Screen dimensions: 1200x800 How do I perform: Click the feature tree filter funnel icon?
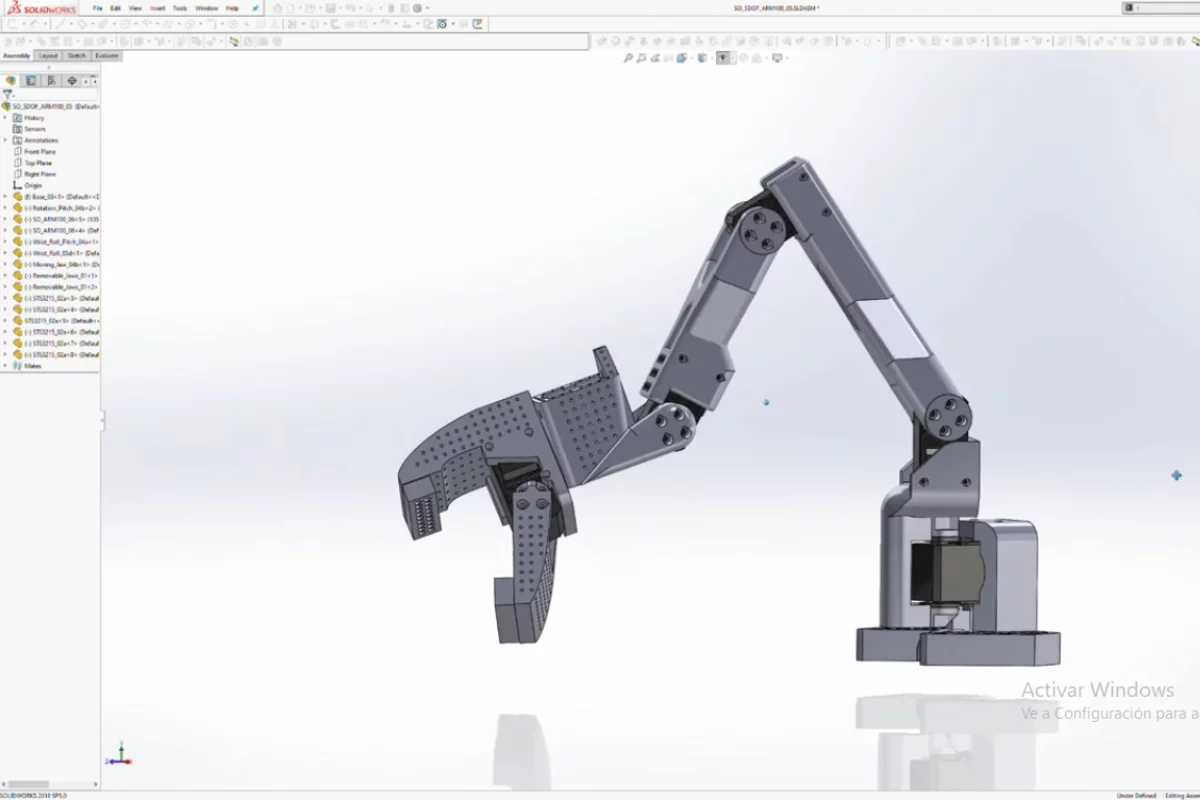[x=8, y=94]
